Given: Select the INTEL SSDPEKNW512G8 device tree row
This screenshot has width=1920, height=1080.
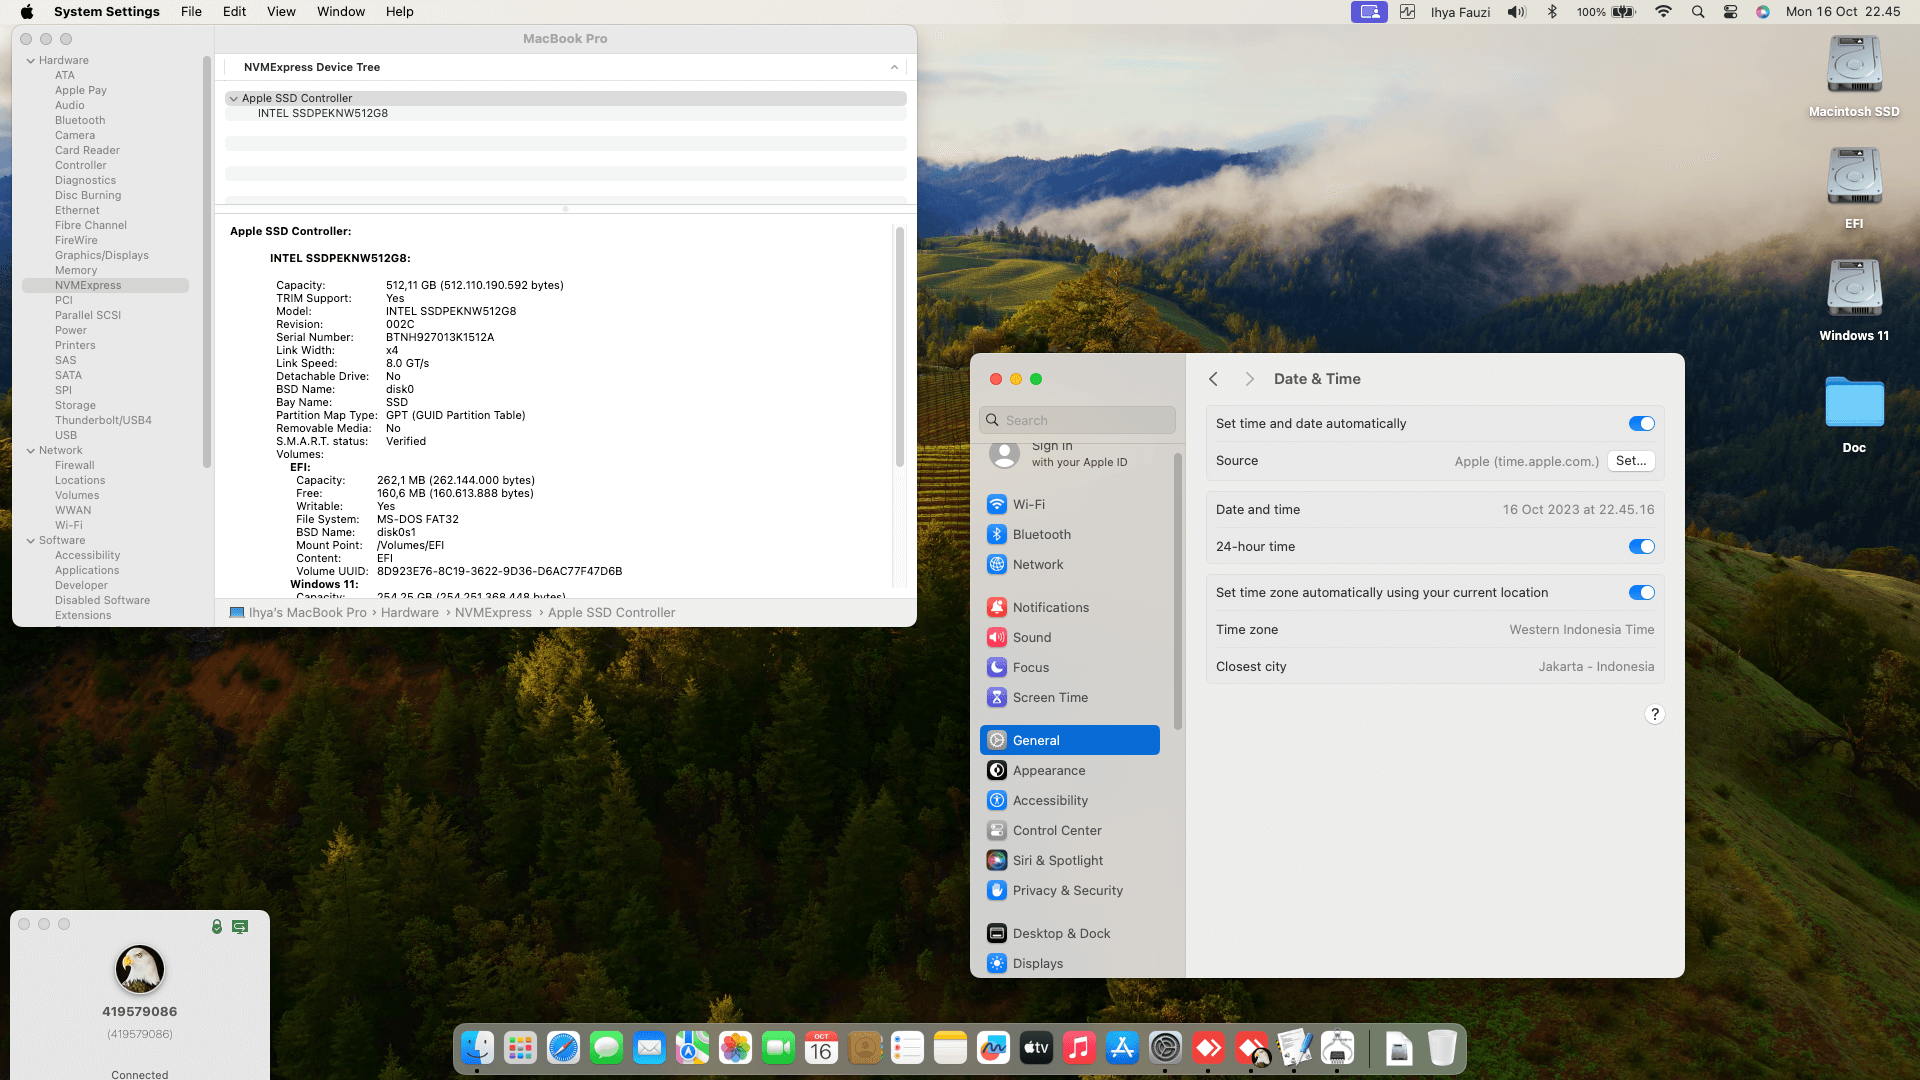Looking at the screenshot, I should coord(566,114).
